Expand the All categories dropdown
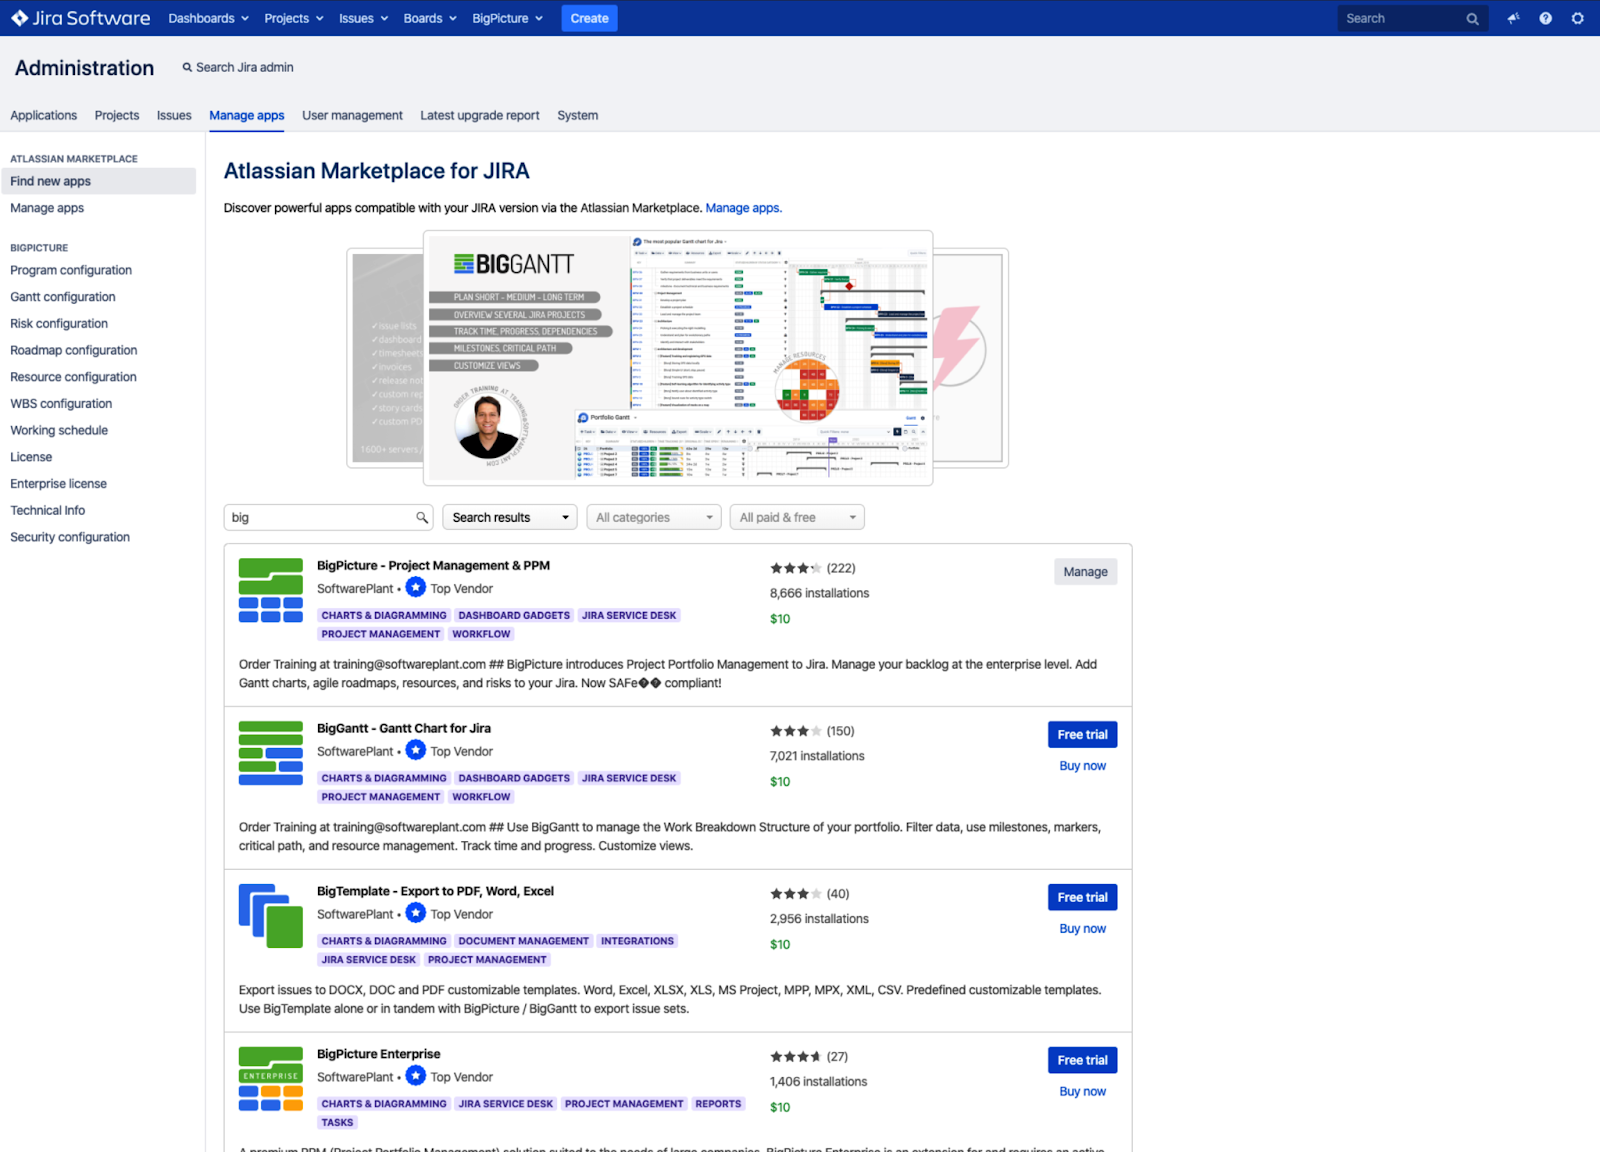Viewport: 1600px width, 1152px height. (x=654, y=517)
